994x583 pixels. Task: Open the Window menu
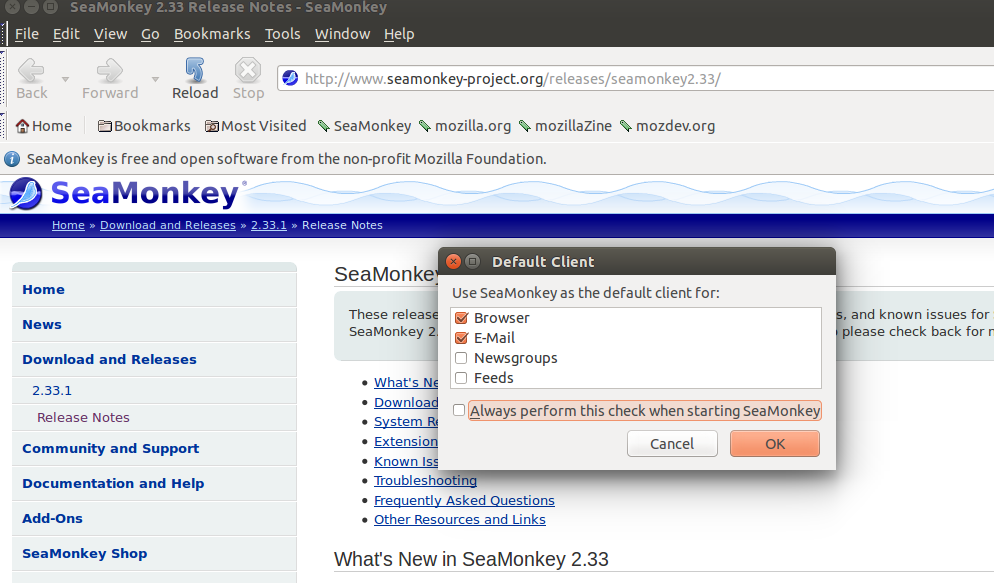coord(342,34)
